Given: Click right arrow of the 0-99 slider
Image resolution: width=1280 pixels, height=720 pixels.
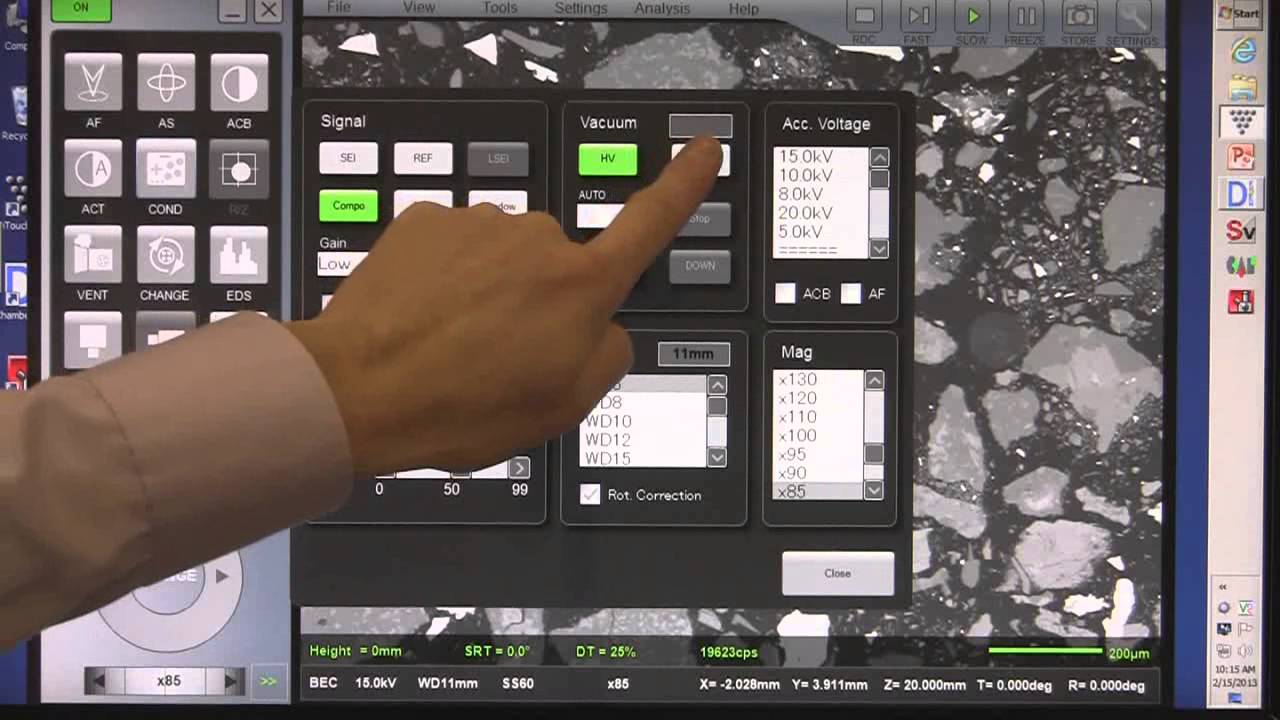Looking at the screenshot, I should 519,467.
